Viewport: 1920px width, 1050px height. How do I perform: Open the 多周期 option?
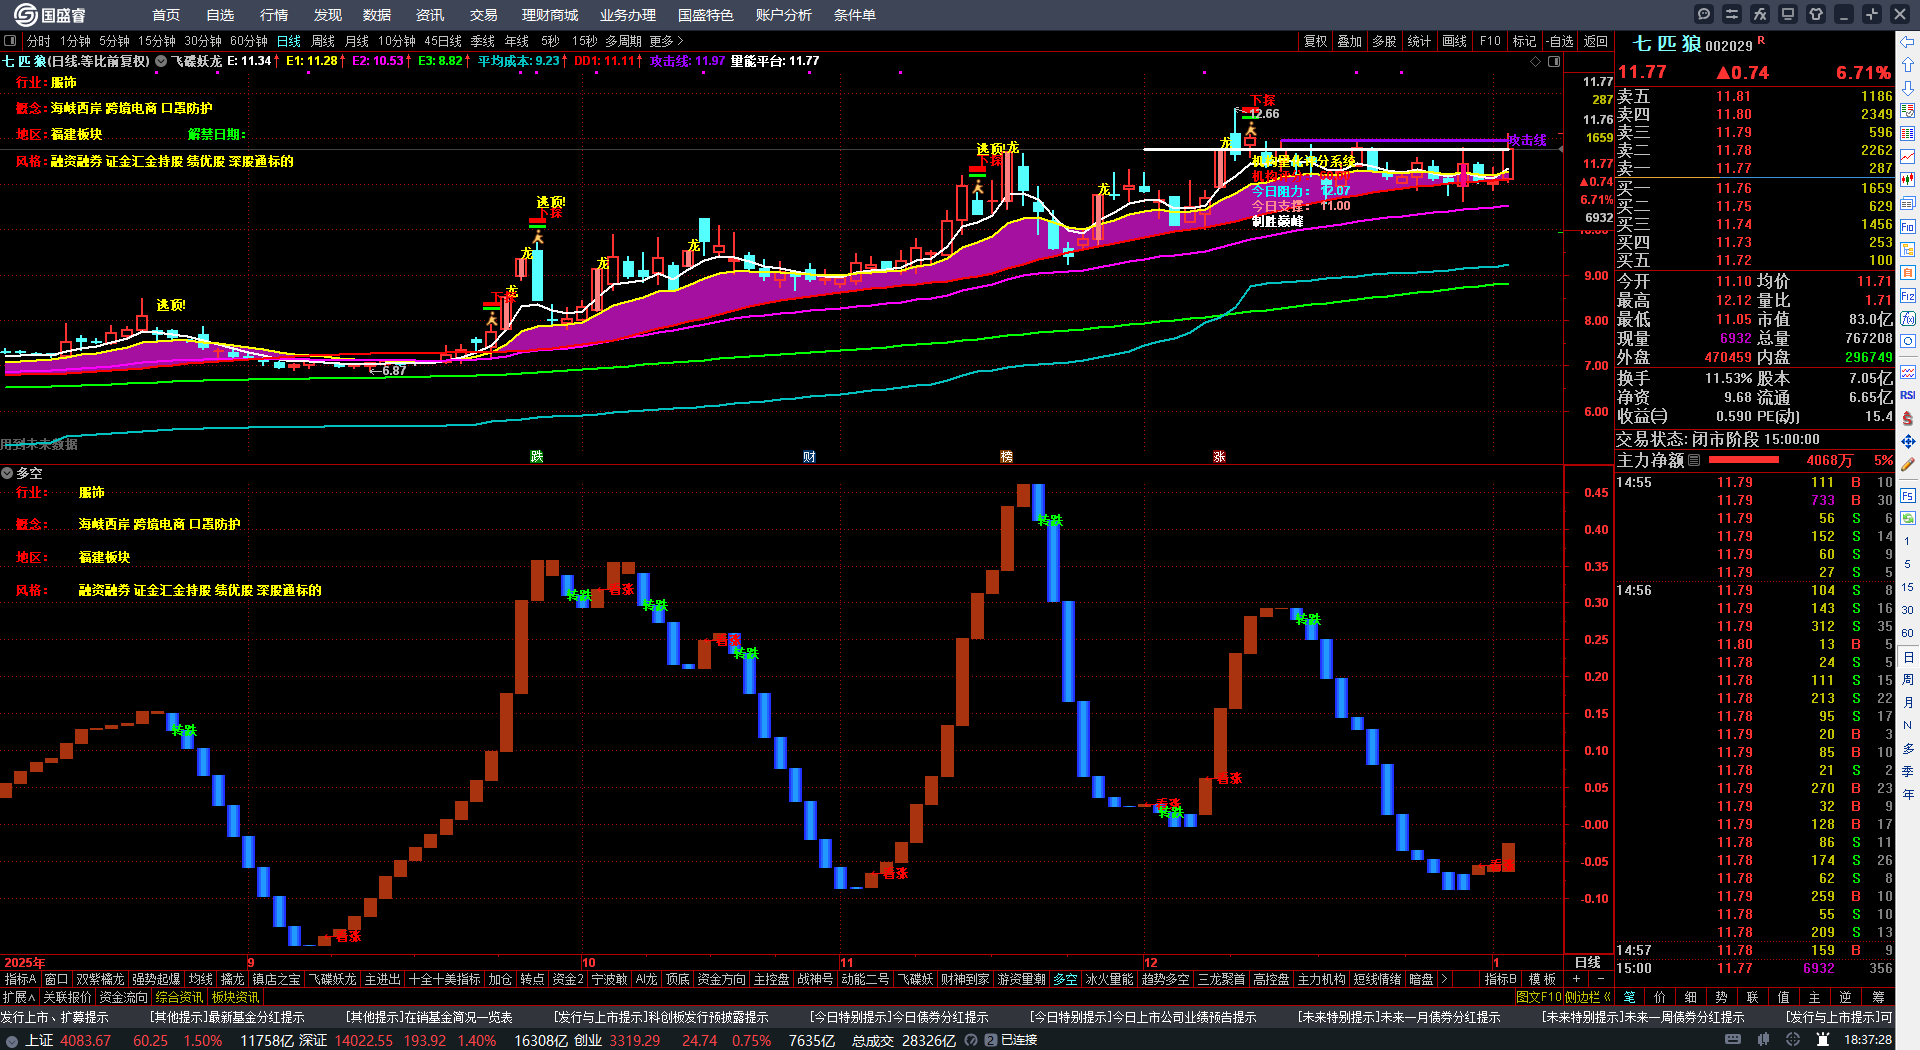623,41
